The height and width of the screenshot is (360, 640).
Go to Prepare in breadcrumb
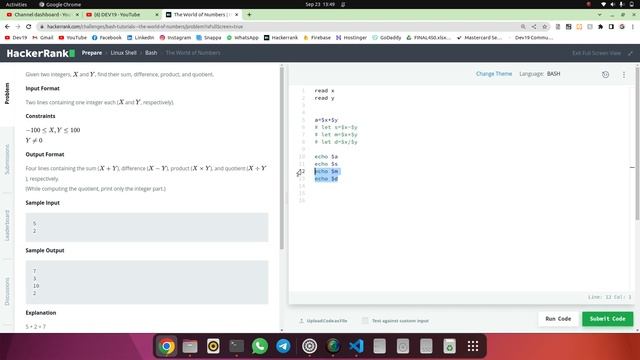tap(92, 53)
